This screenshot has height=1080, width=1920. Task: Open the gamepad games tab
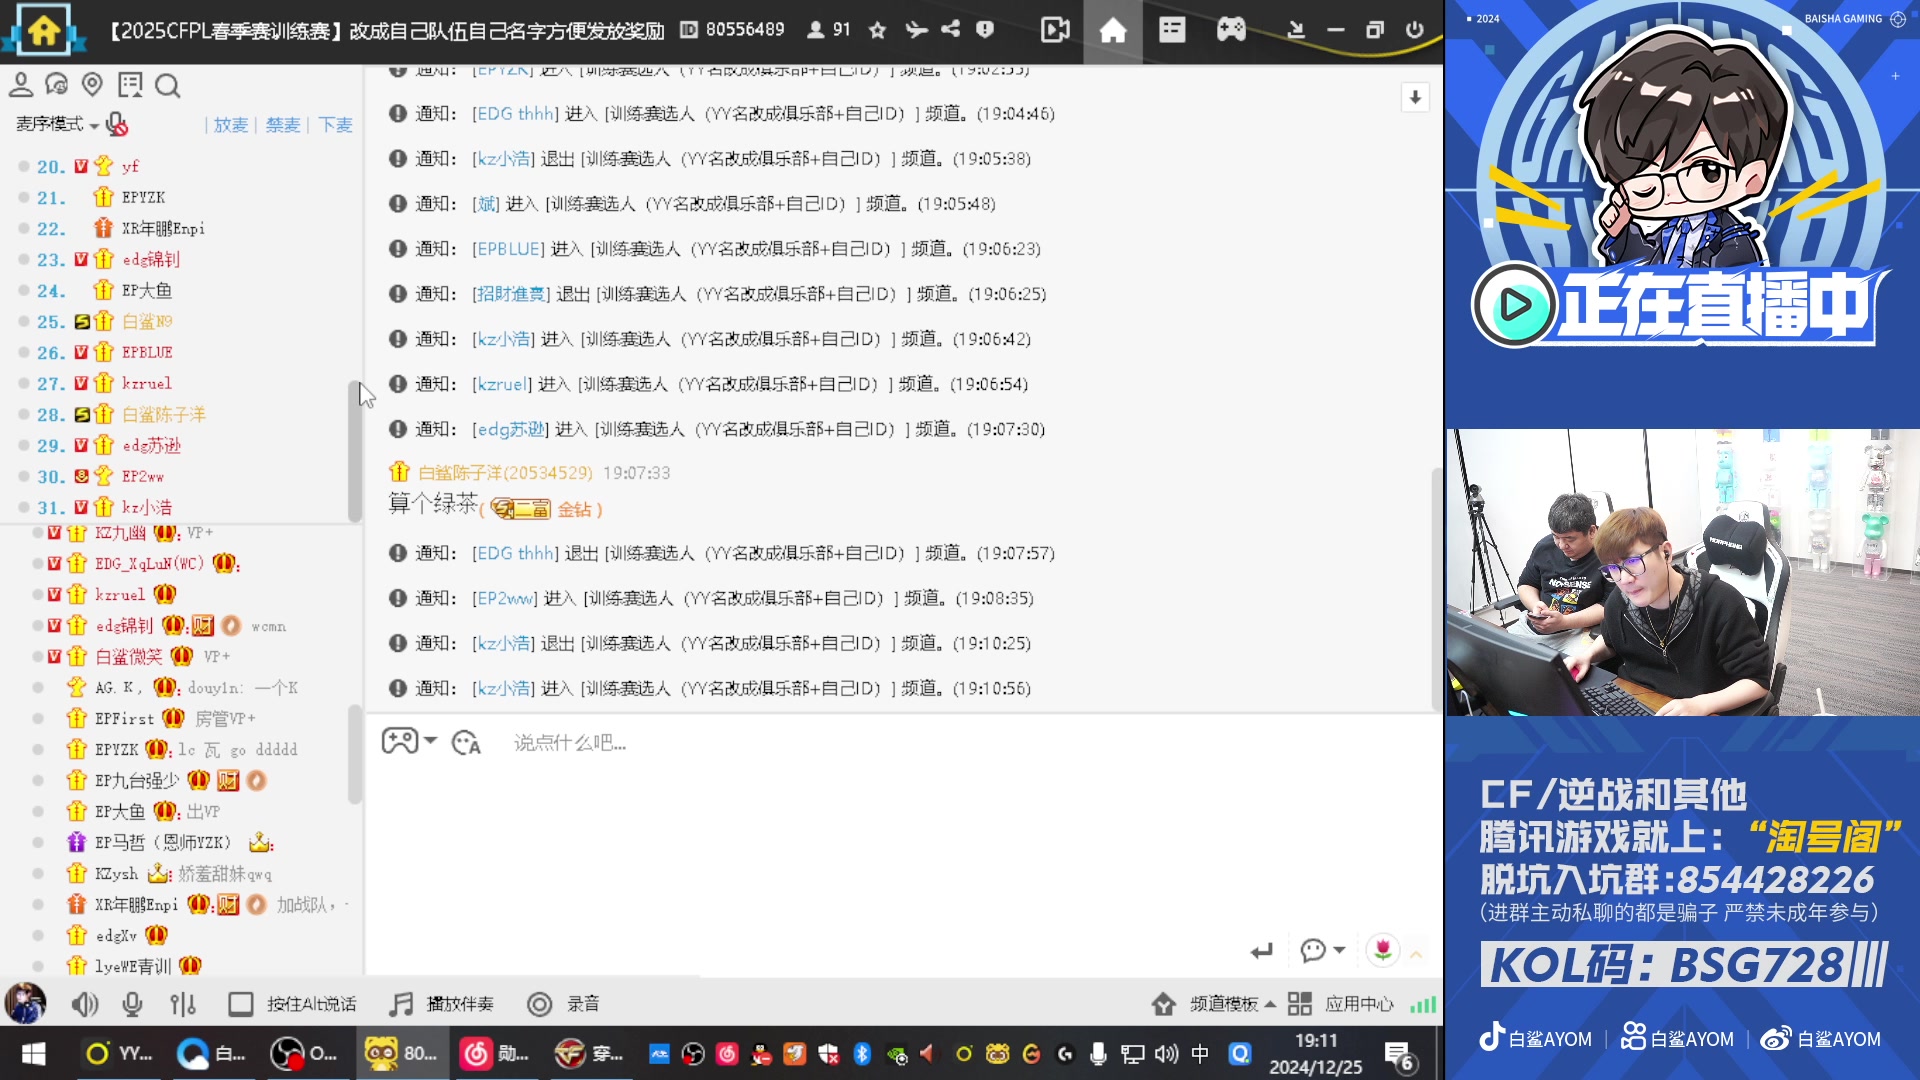point(1231,30)
